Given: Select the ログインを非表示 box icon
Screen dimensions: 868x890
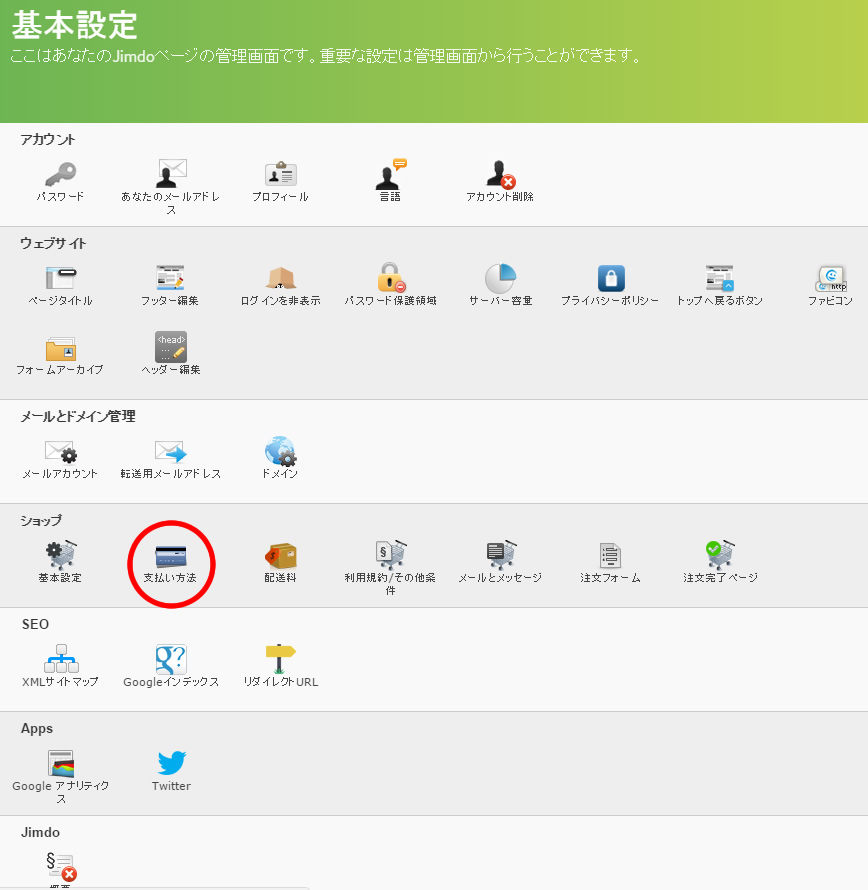Looking at the screenshot, I should coord(280,278).
